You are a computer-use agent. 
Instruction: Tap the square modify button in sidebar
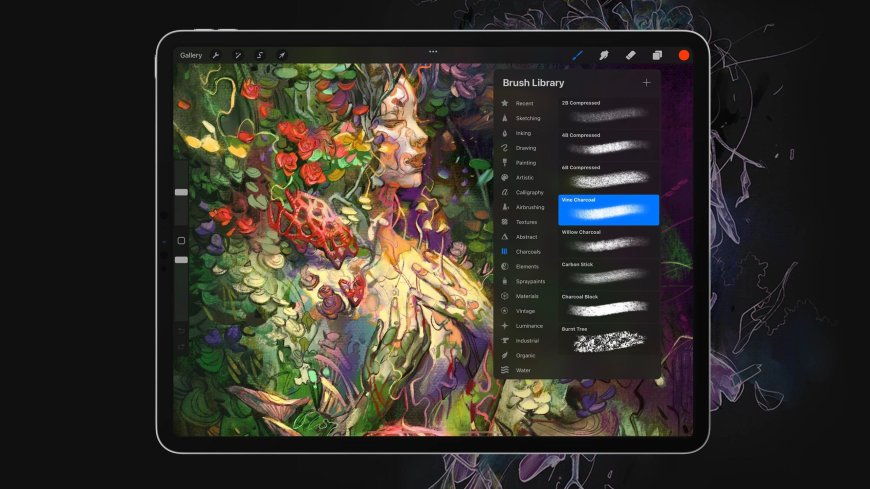181,241
